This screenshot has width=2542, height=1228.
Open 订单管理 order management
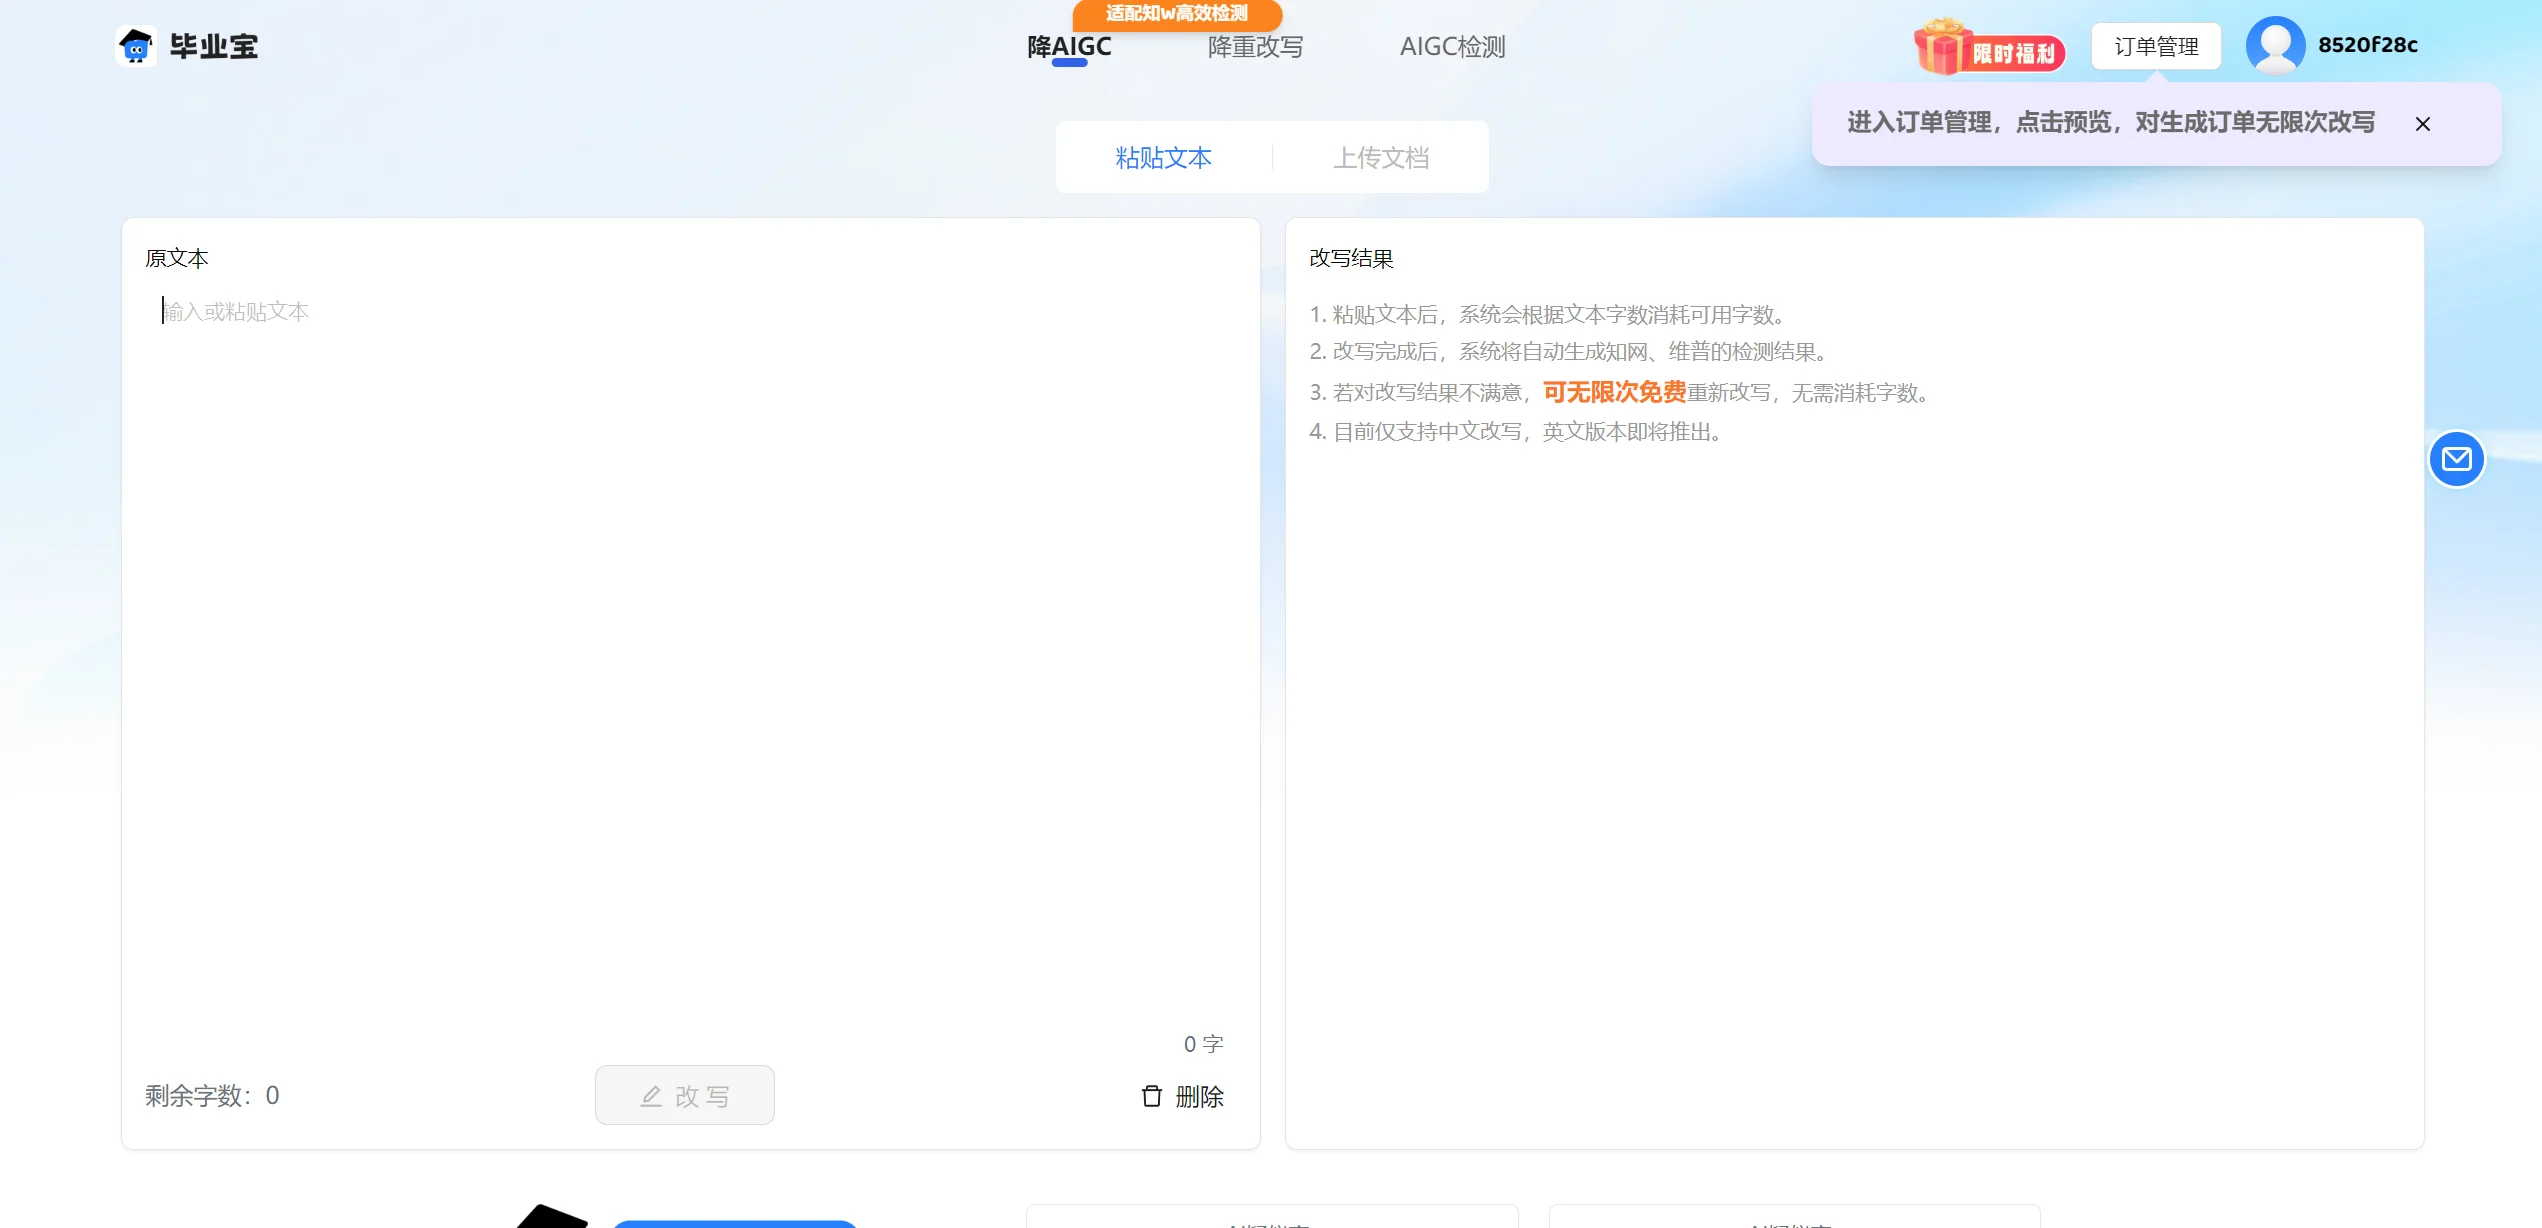coord(2156,45)
